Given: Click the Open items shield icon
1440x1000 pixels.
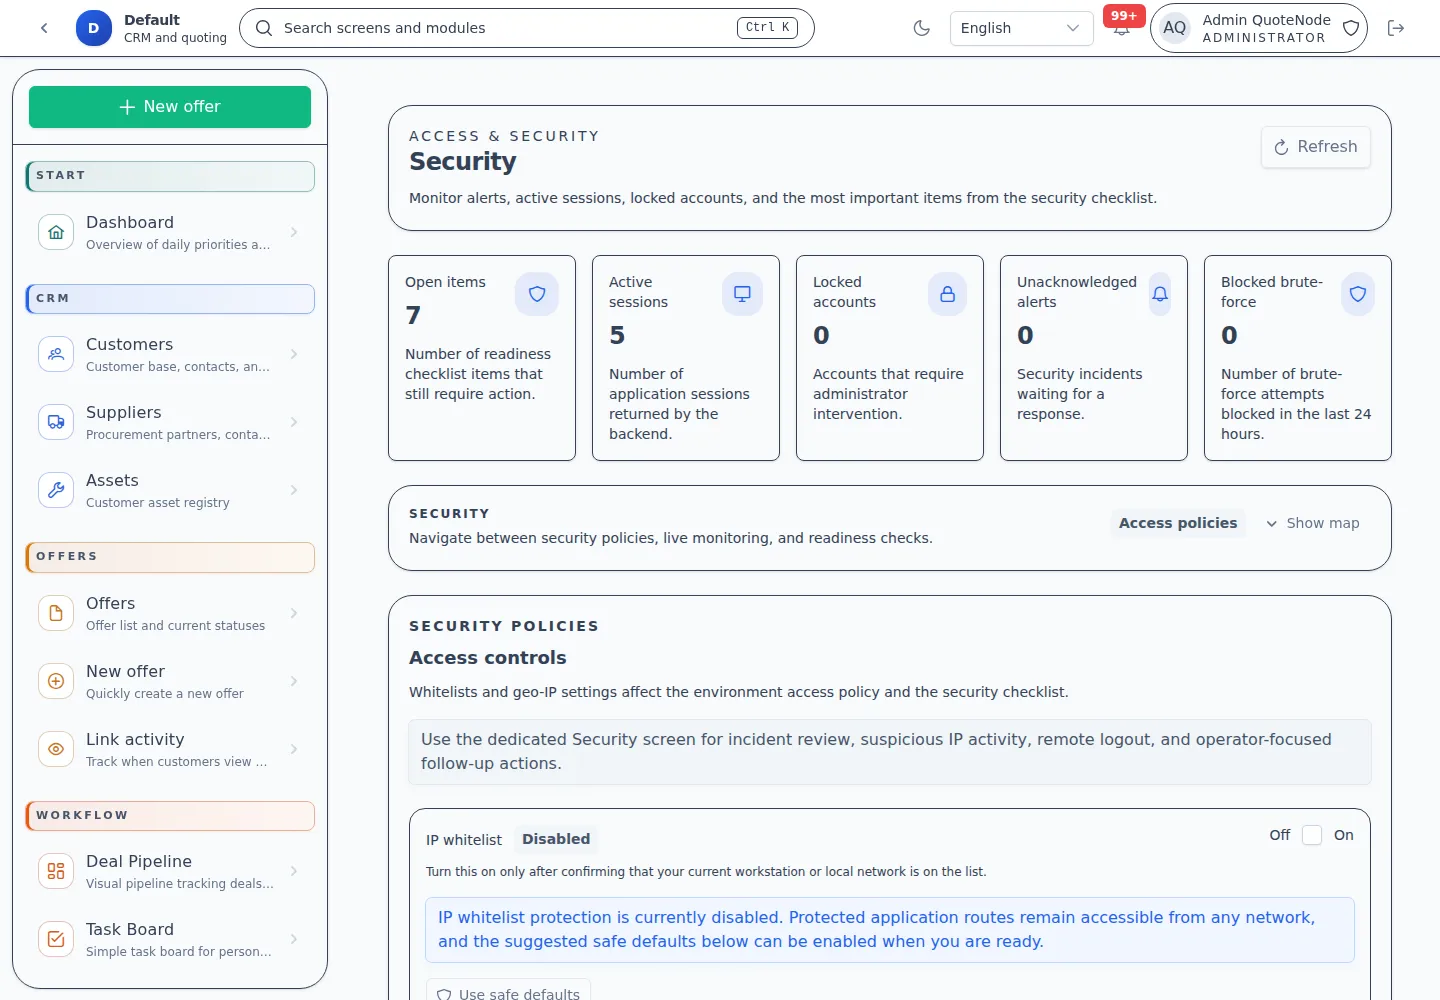Looking at the screenshot, I should tap(537, 294).
